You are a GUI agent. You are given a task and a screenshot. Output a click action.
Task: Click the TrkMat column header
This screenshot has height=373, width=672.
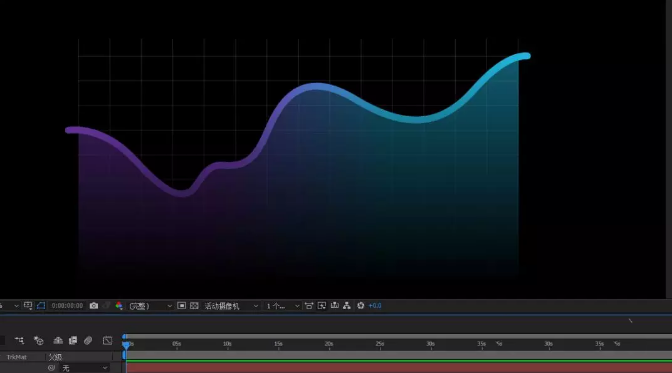(x=17, y=357)
